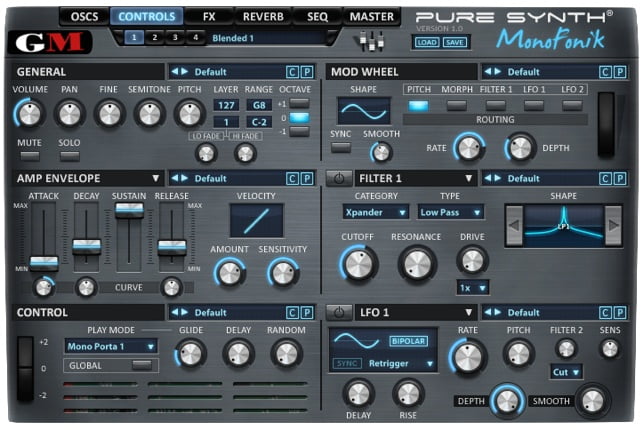The image size is (644, 430).
Task: Click the BIPOLAR button in LFO 1
Action: click(407, 341)
